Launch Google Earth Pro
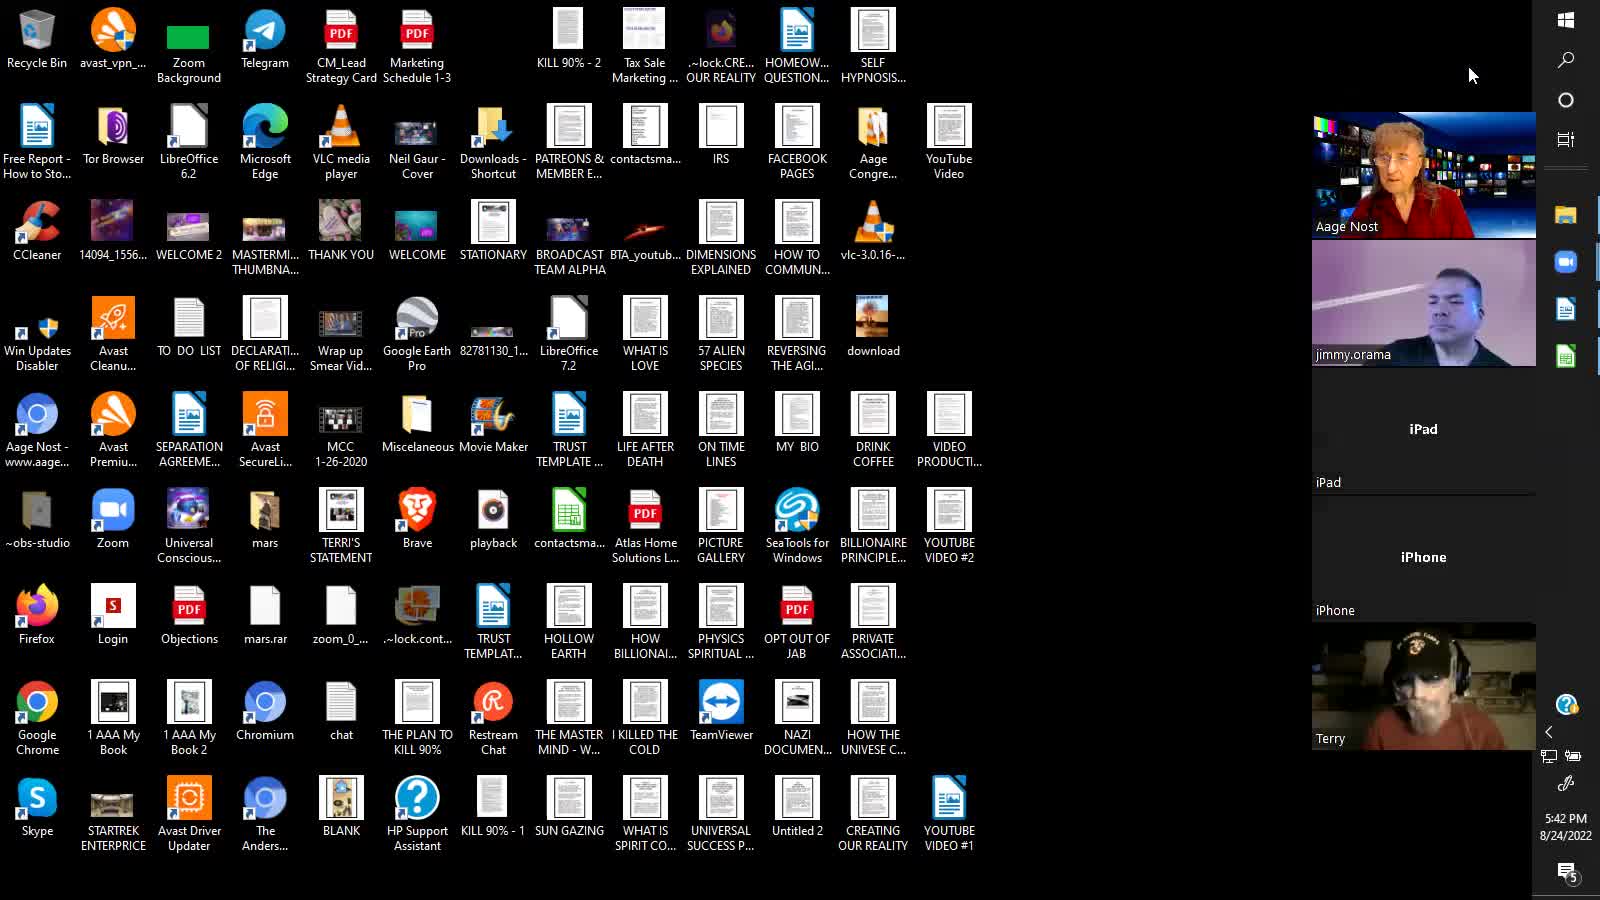The height and width of the screenshot is (900, 1600). (x=417, y=335)
